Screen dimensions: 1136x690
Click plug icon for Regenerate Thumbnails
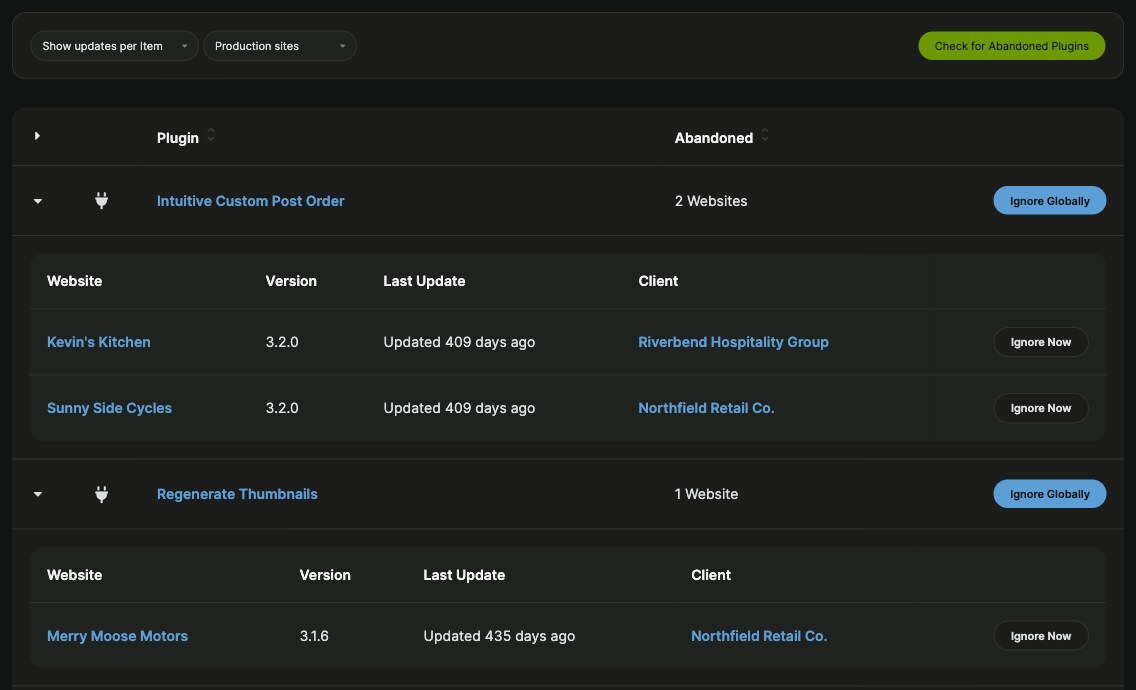101,494
